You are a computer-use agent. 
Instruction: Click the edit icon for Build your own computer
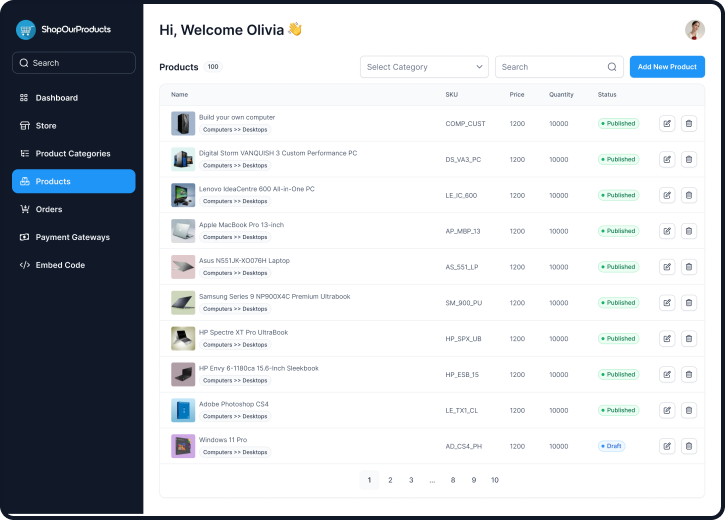pos(667,124)
